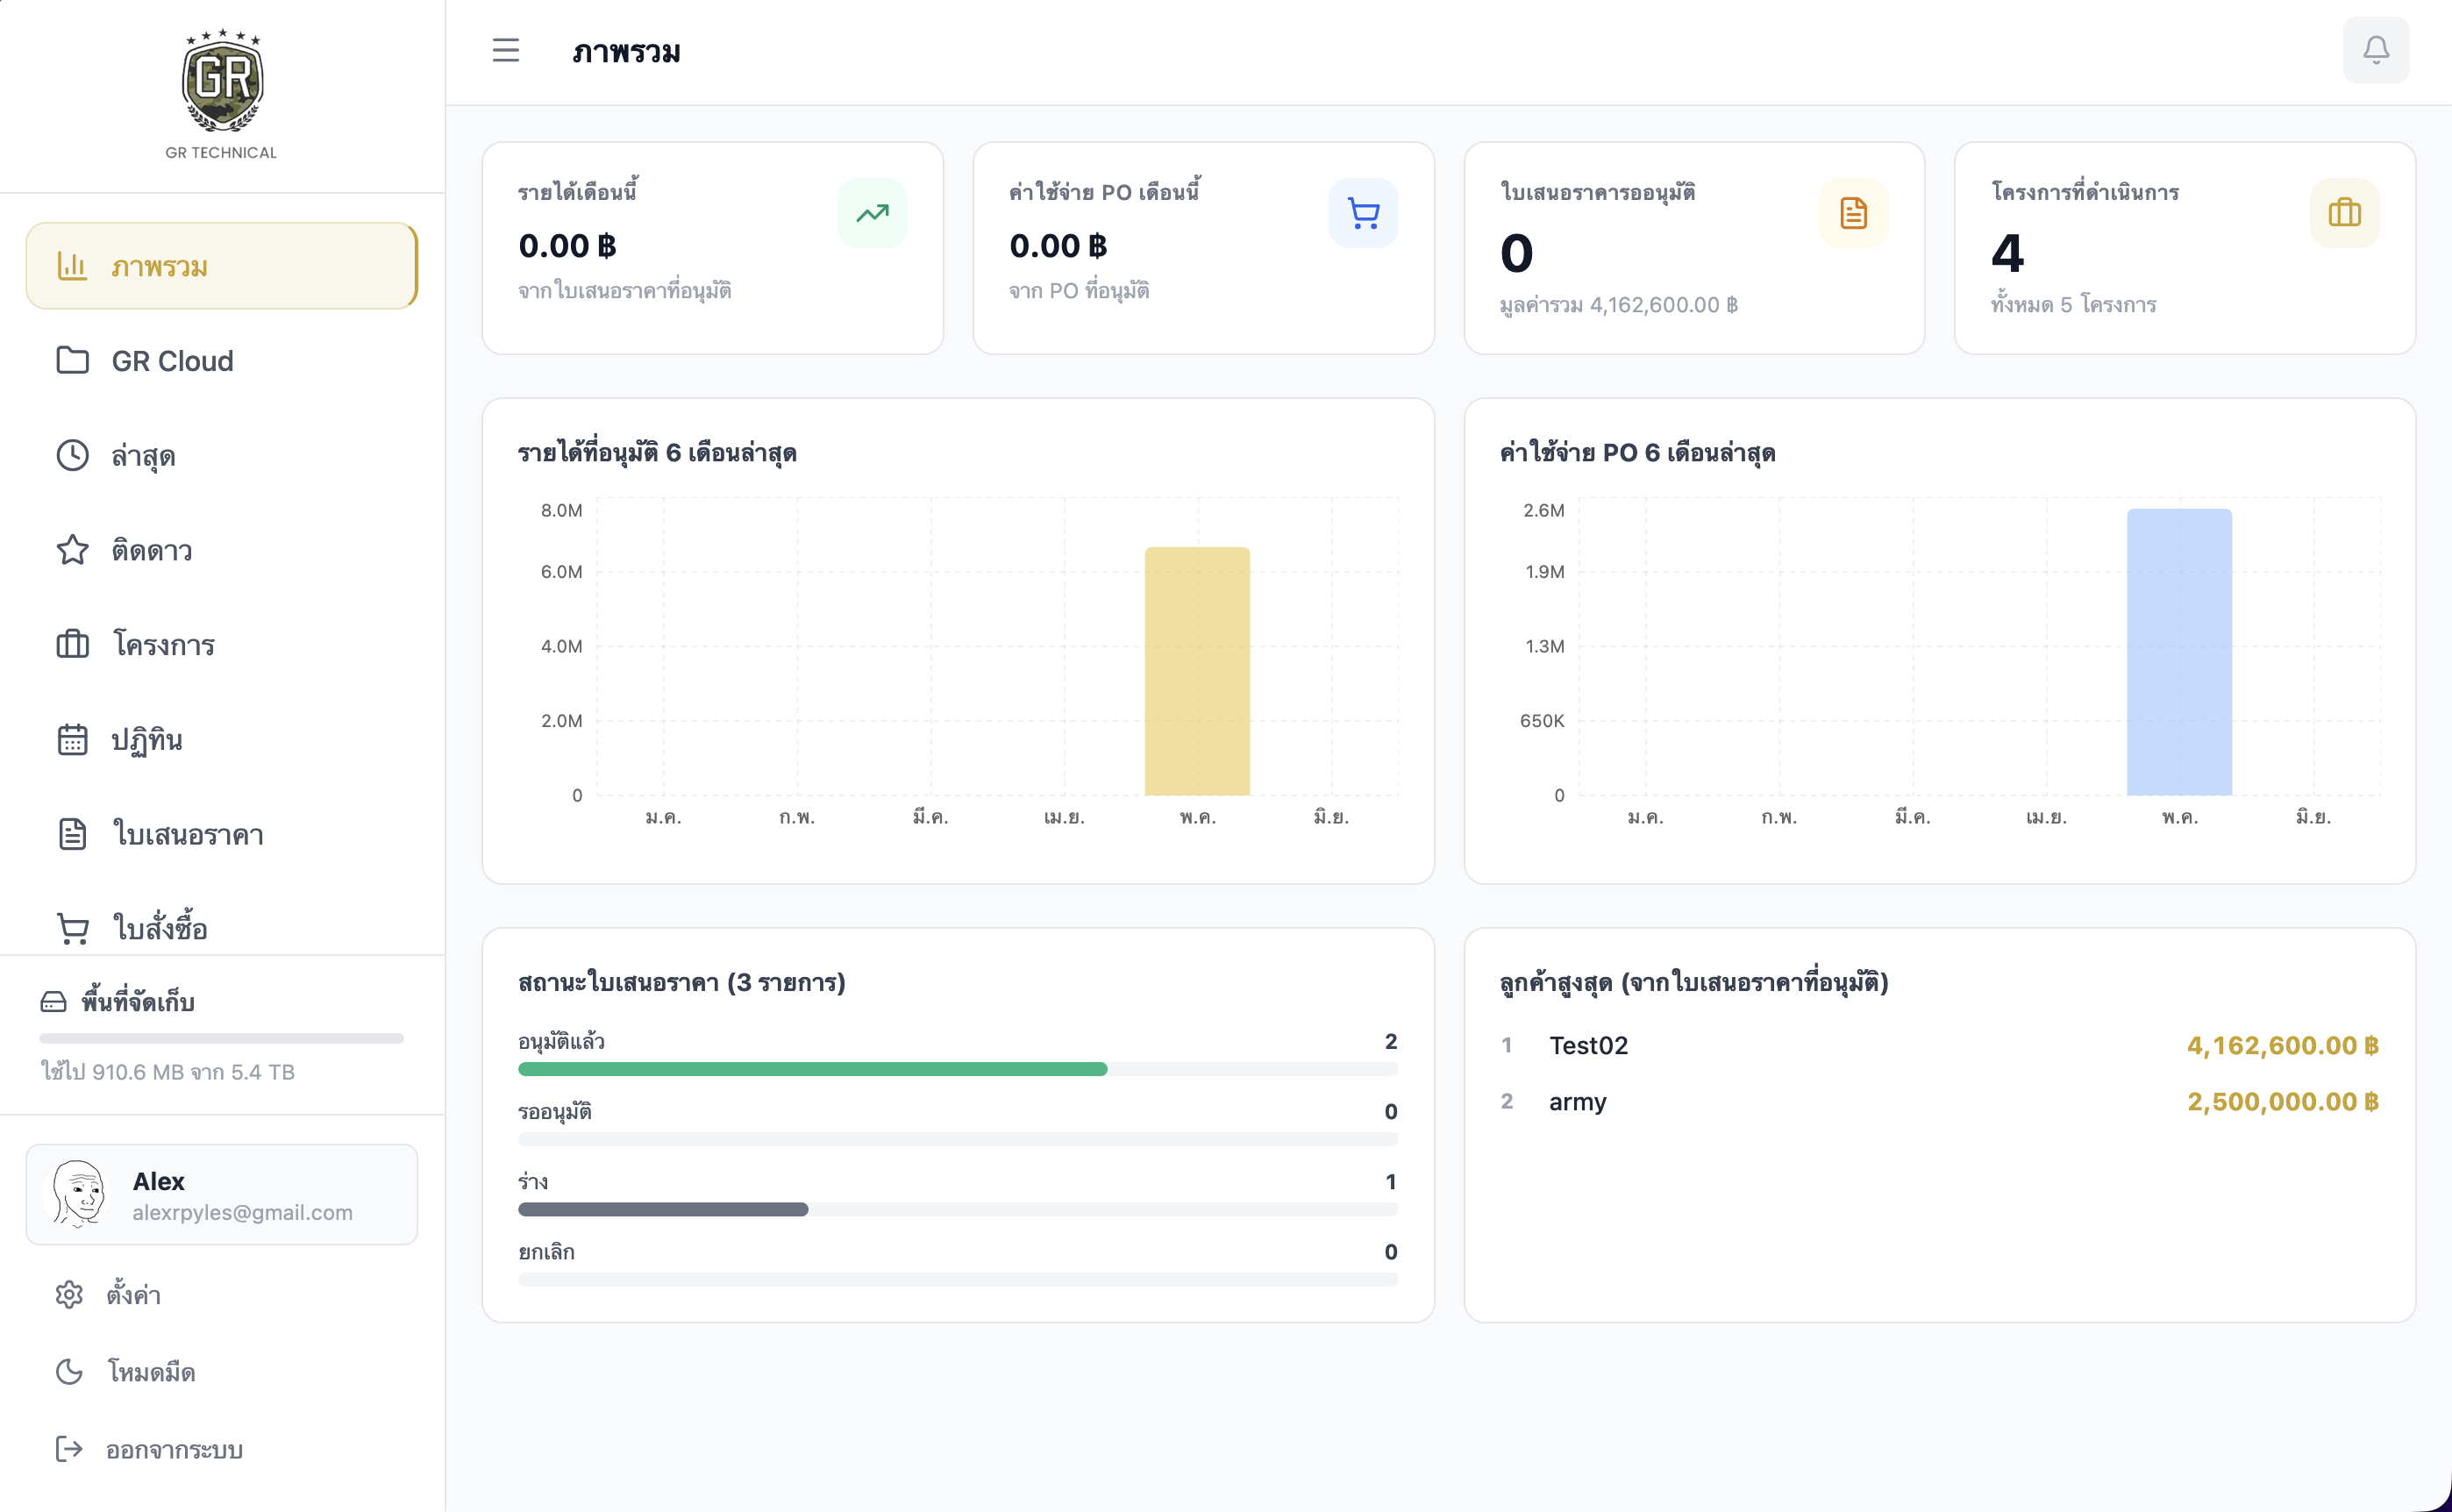
Task: Click มูลค่ารวม 4,162,600.00 ฿ subtitle
Action: coord(1618,304)
